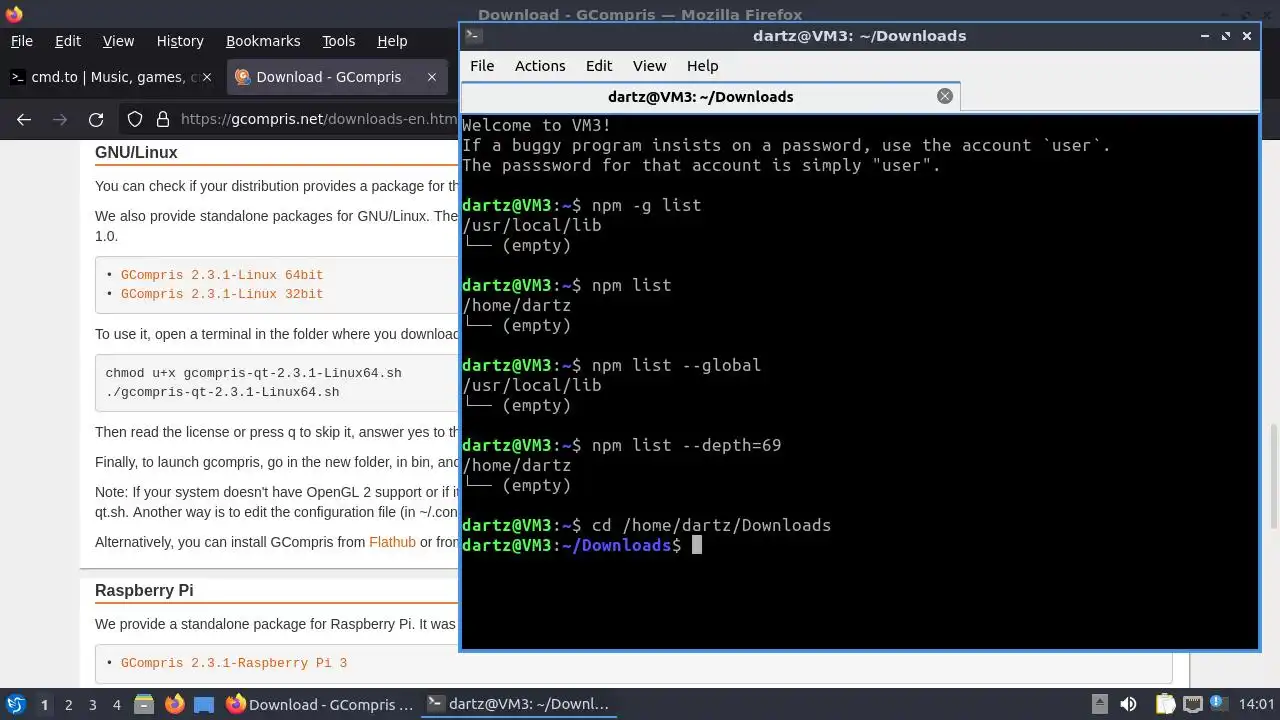
Task: Open the removable media eject tray icon
Action: [x=1099, y=704]
